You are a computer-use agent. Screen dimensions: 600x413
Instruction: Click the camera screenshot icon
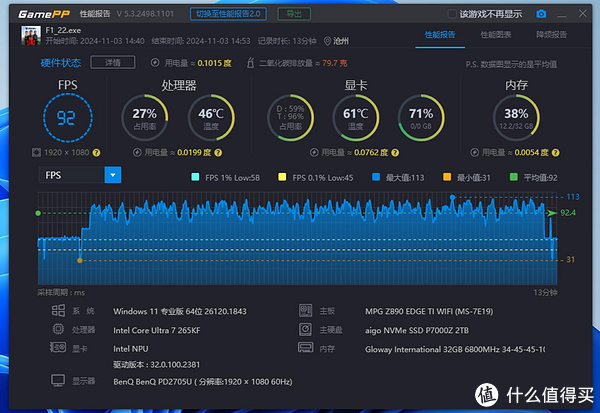pos(541,14)
